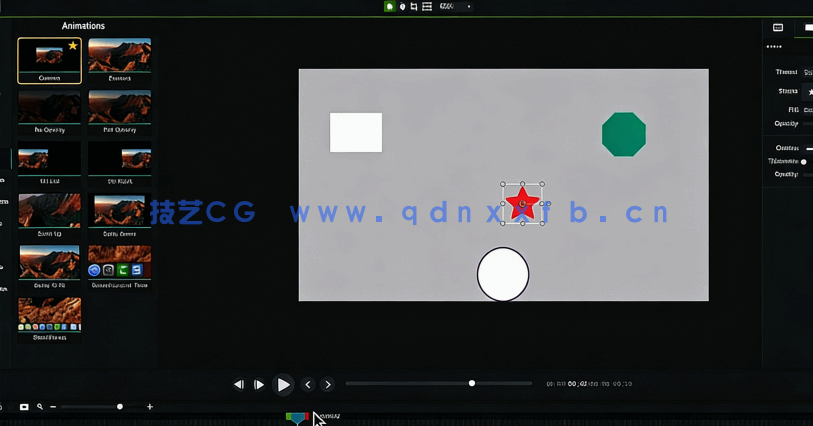Open the second properties tab with white rectangle
Image resolution: width=813 pixels, height=426 pixels.
(x=808, y=27)
